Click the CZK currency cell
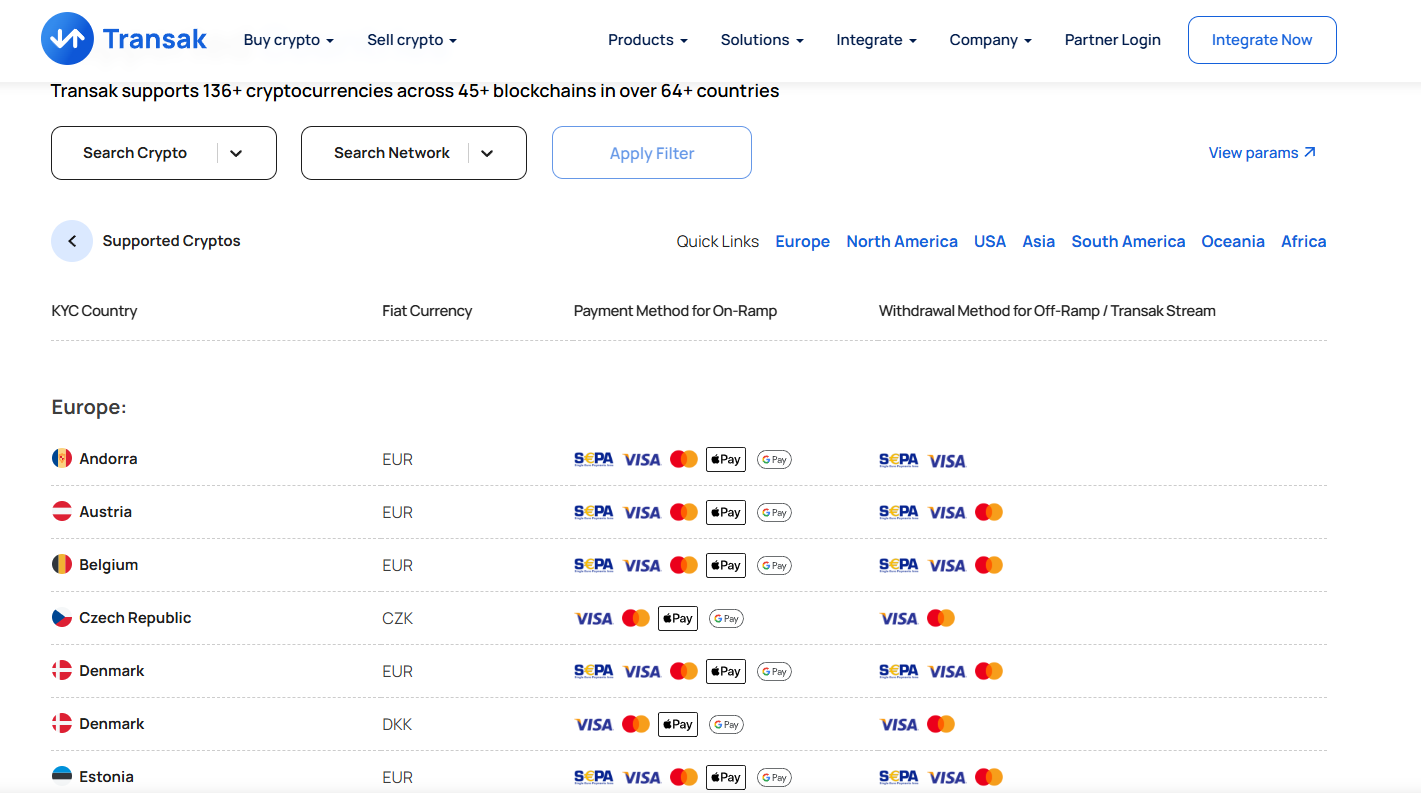The width and height of the screenshot is (1421, 793). [x=397, y=618]
